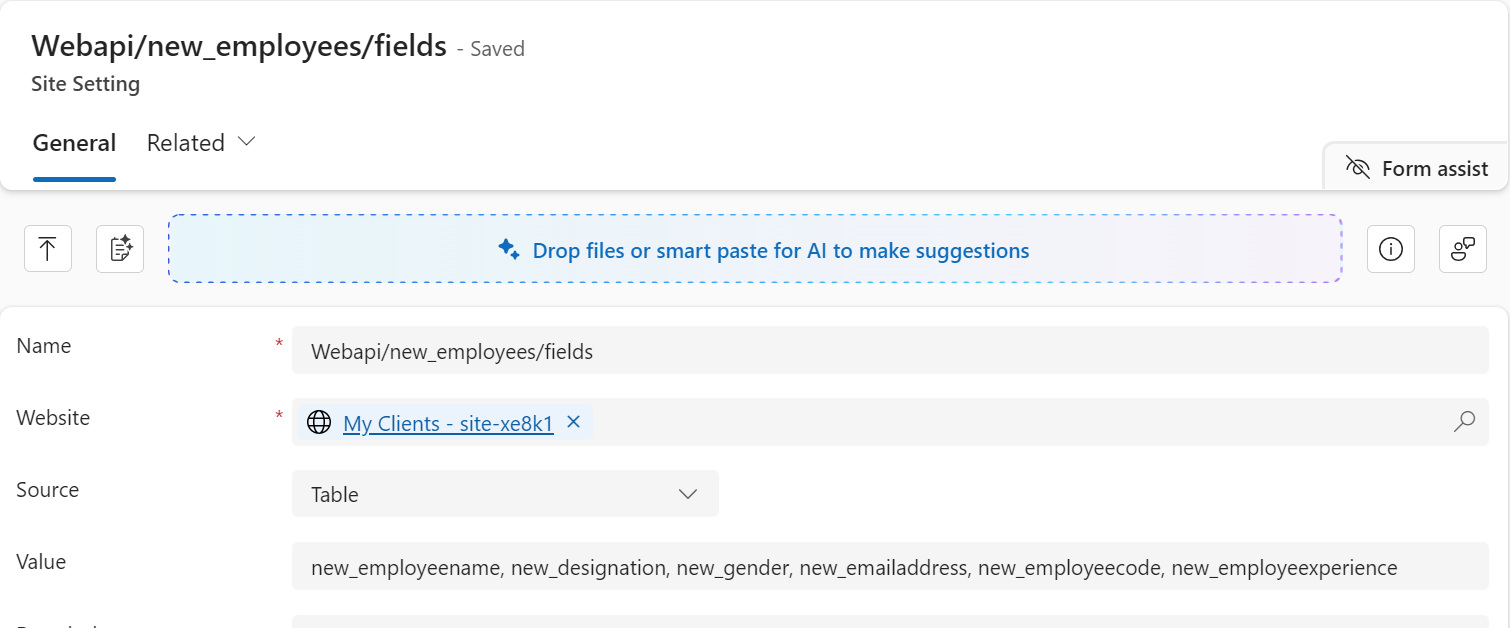The image size is (1510, 628).
Task: Click the feedback thumbs icon button
Action: tap(1463, 249)
